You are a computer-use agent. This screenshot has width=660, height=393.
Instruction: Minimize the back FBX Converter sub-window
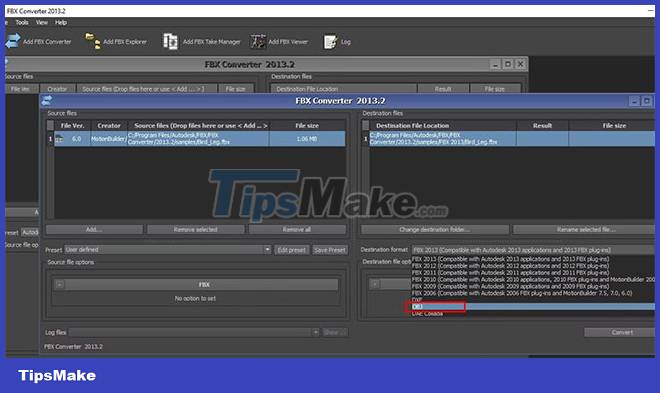coord(495,64)
